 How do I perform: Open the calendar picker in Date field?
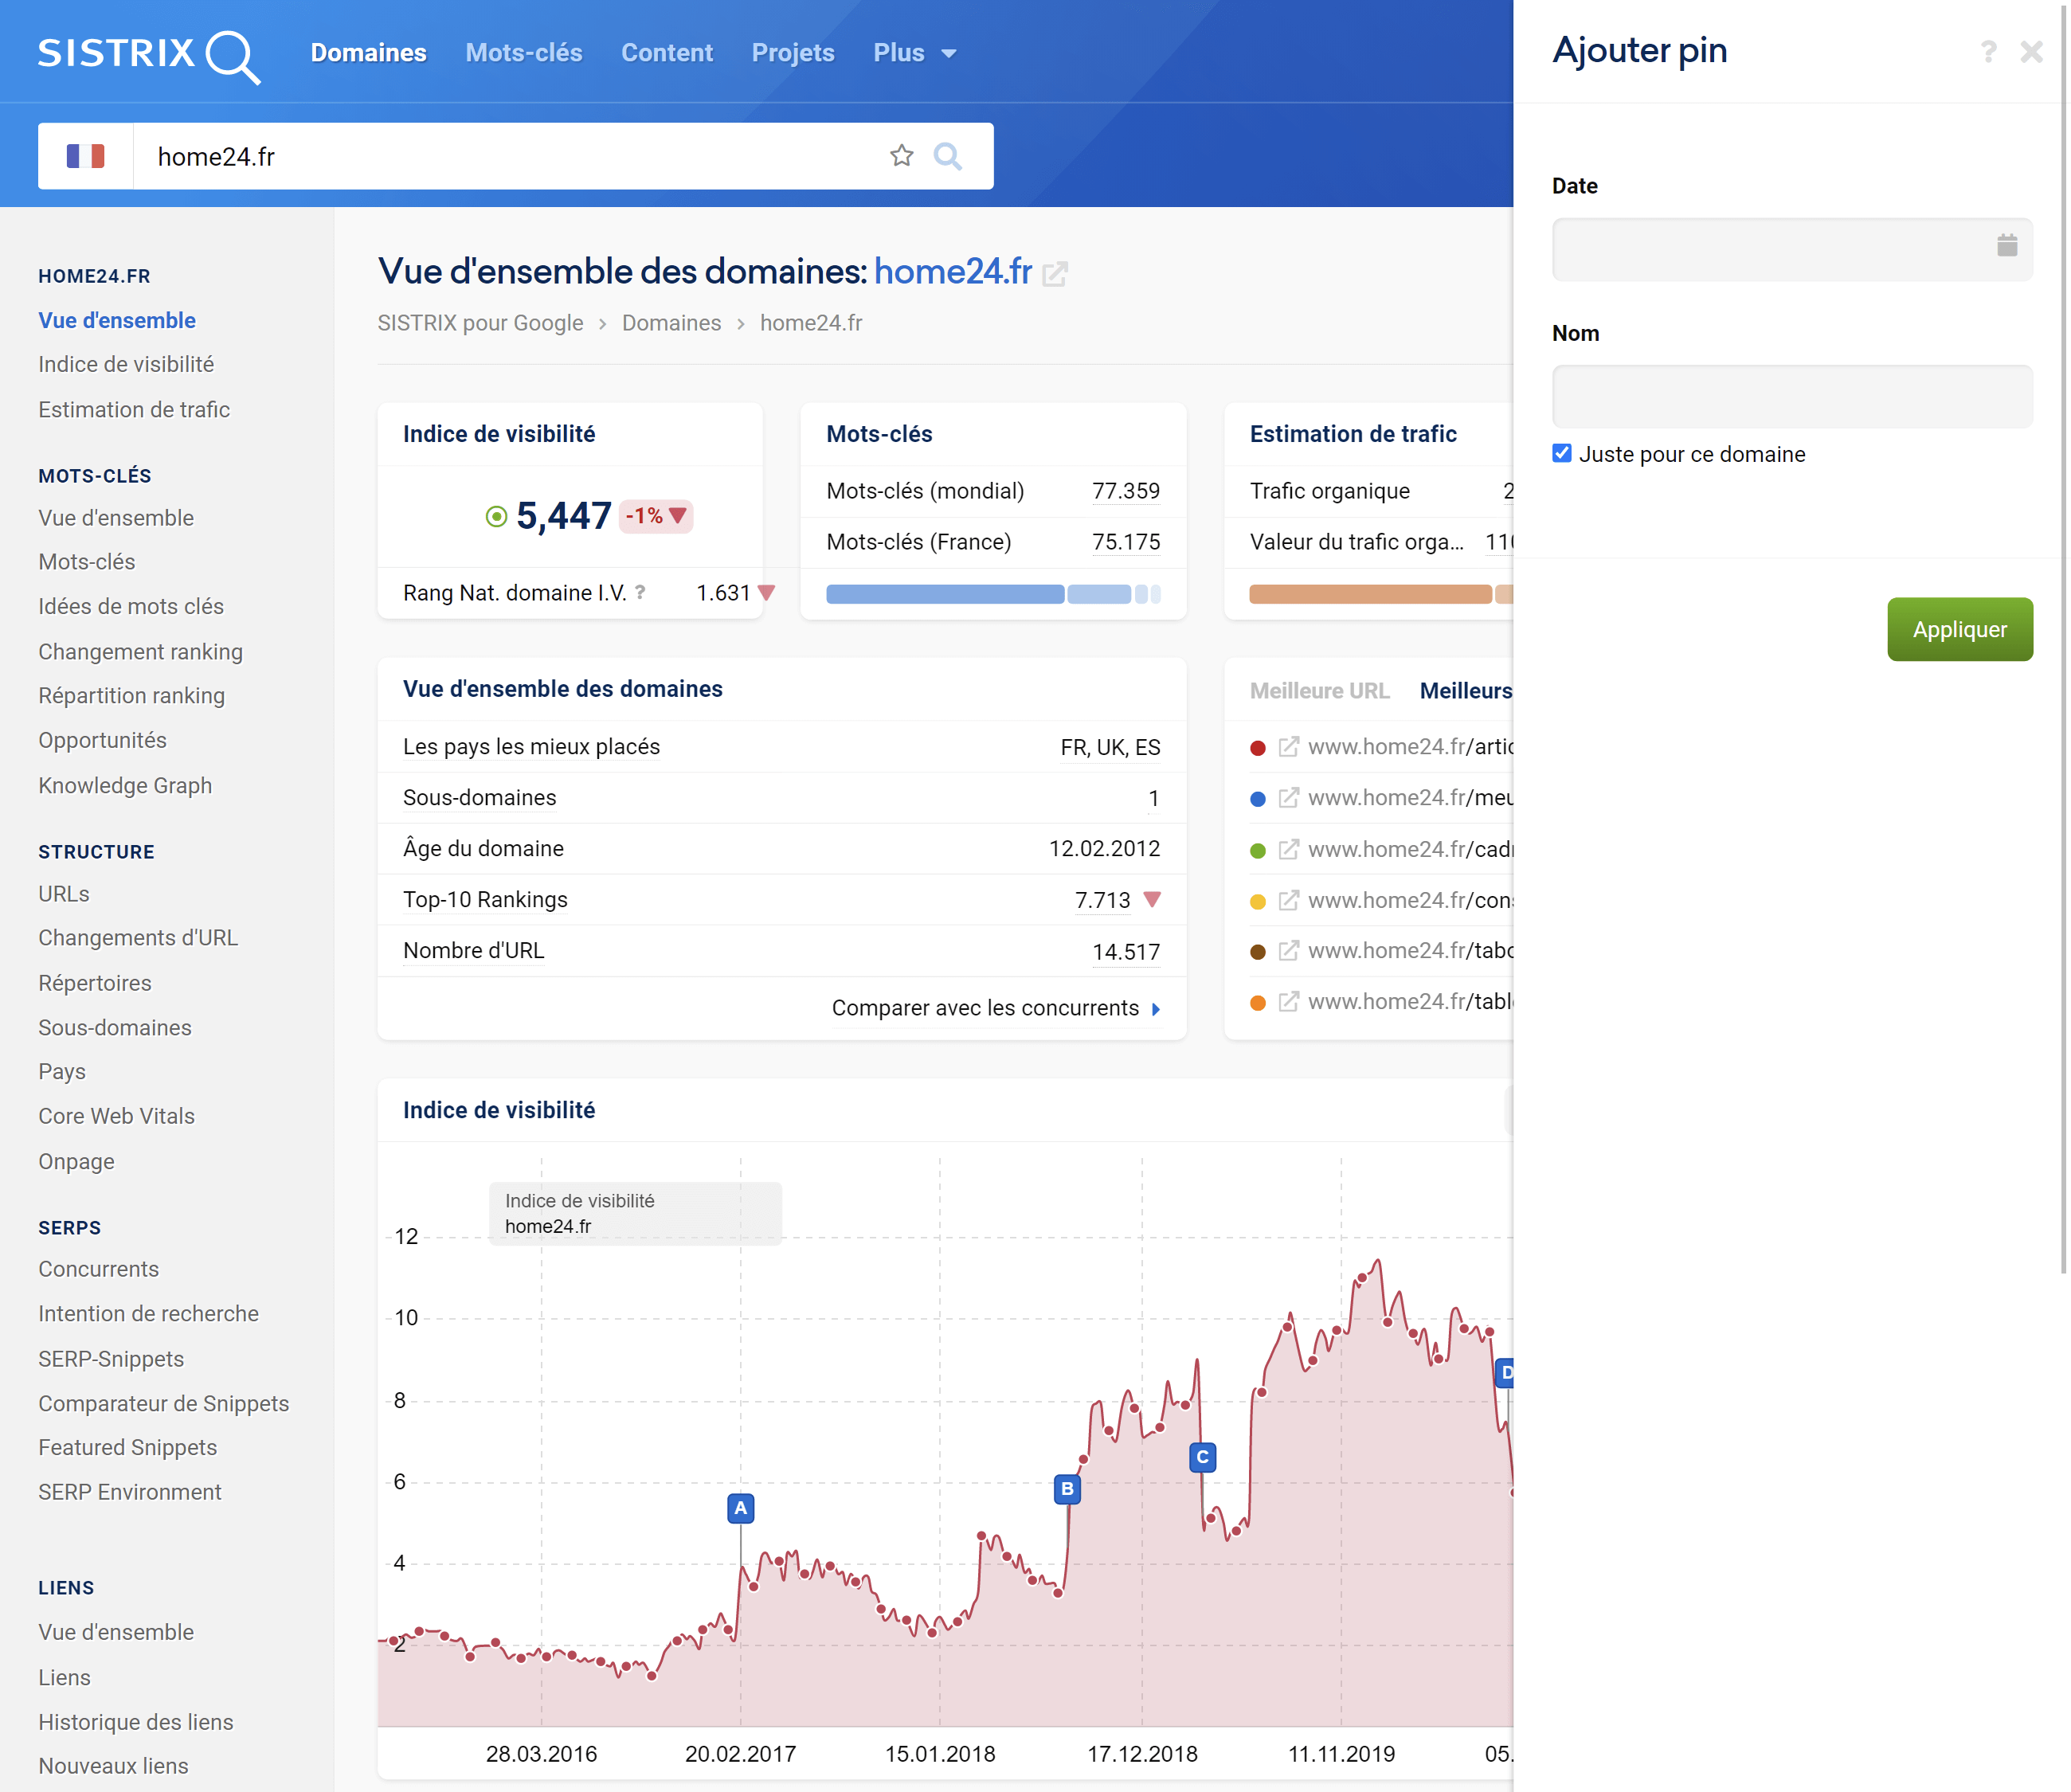click(2007, 246)
